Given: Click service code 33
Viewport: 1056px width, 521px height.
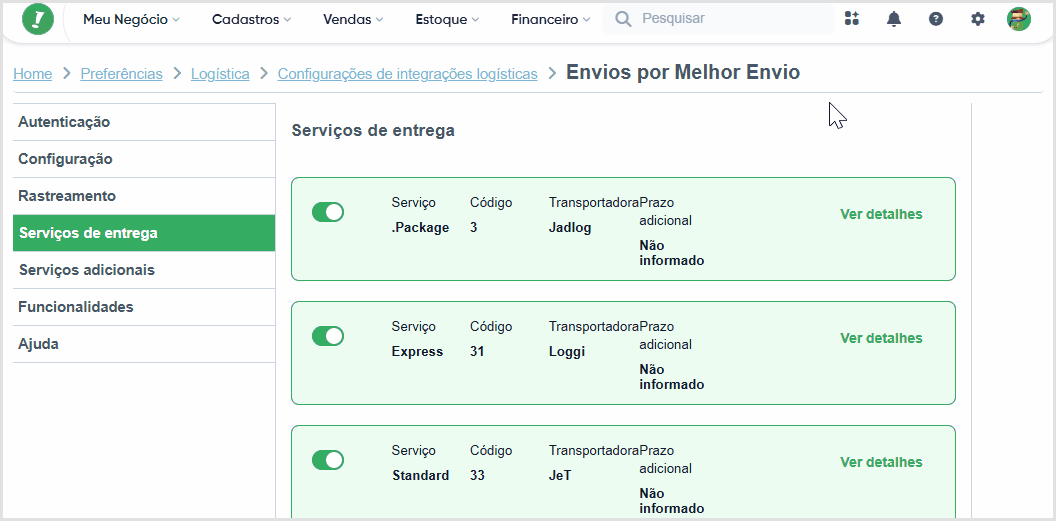Looking at the screenshot, I should pyautogui.click(x=477, y=475).
